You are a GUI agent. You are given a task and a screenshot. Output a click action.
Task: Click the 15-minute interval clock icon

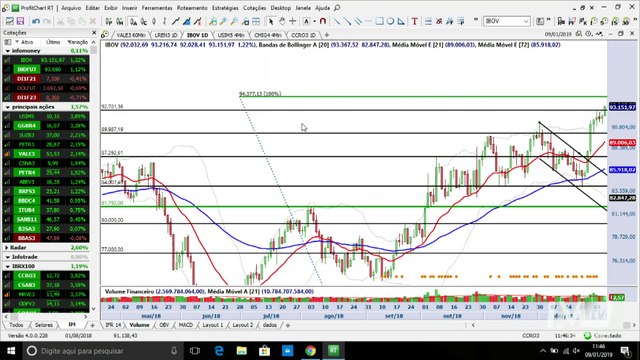tap(615, 21)
